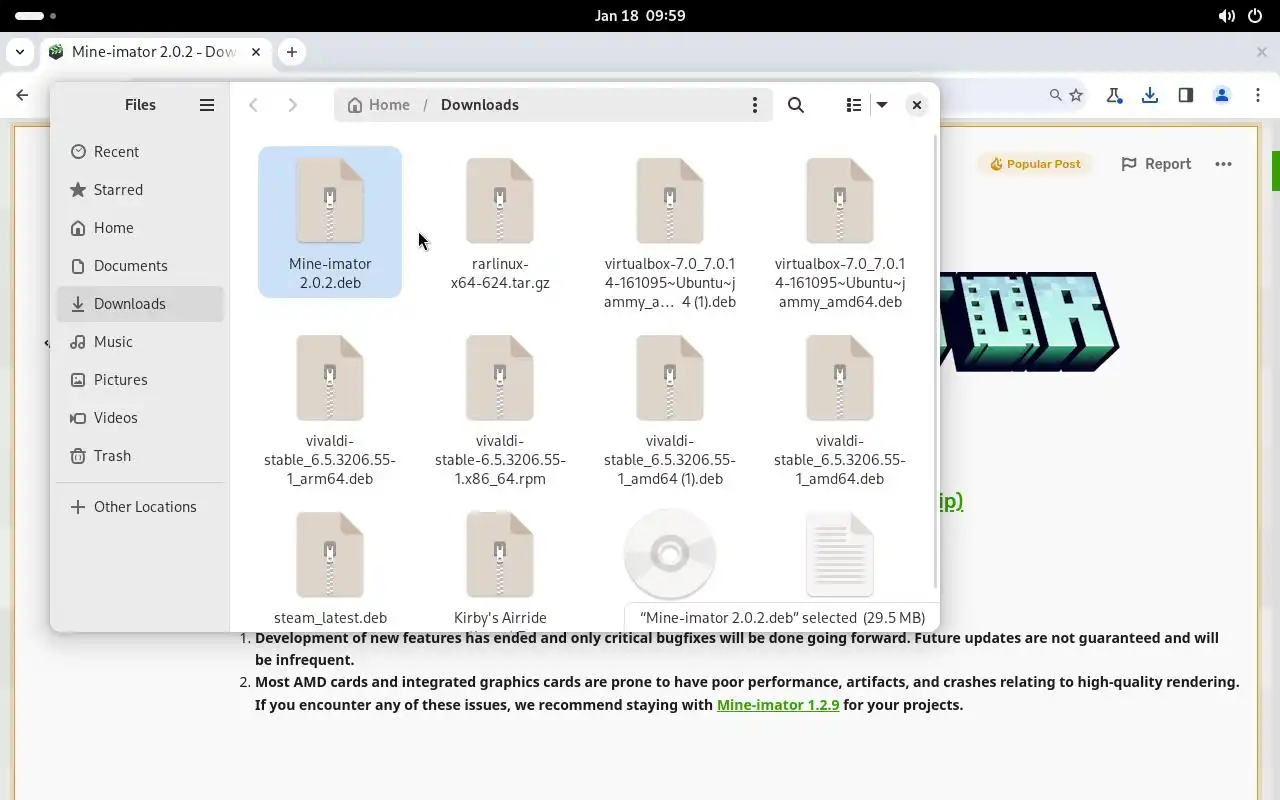Viewport: 1280px width, 800px height.
Task: Open the Activities overview pill
Action: [35, 16]
